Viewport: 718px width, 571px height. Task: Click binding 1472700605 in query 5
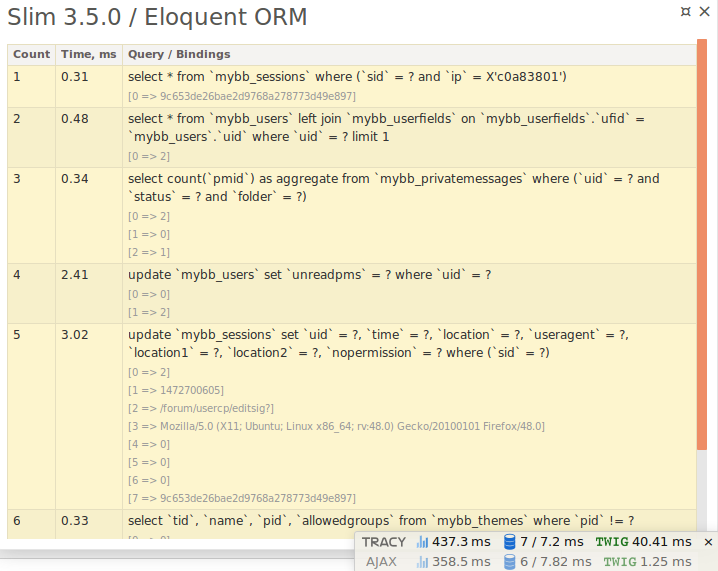[176, 390]
